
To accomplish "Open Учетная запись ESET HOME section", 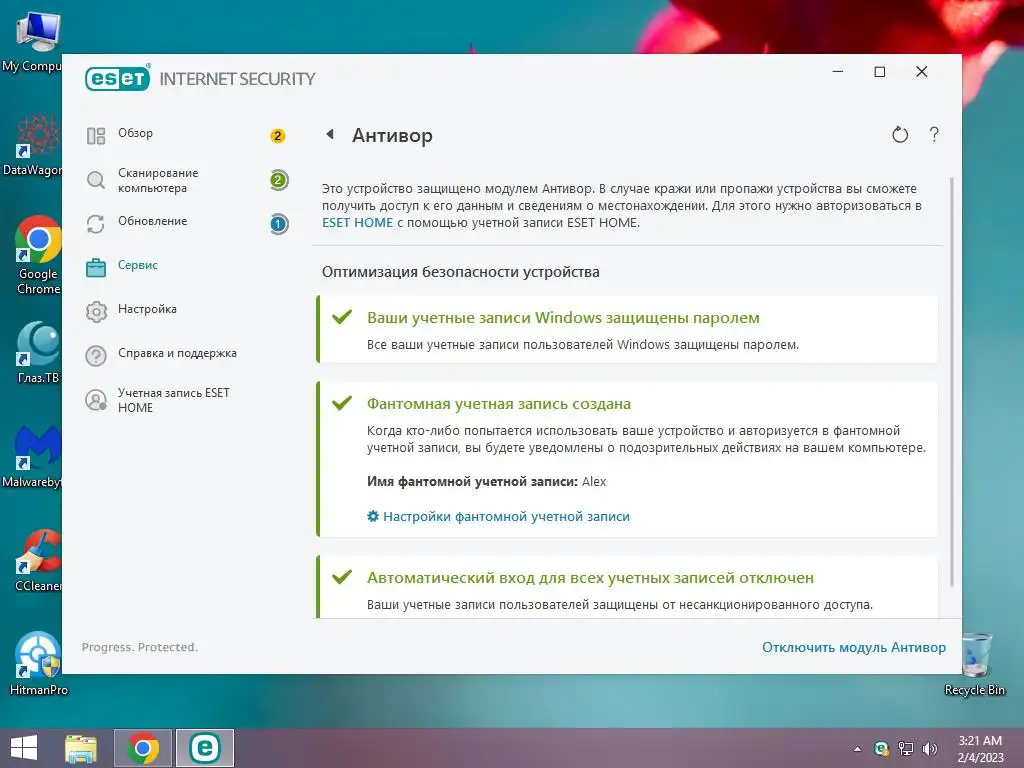I will [x=174, y=400].
